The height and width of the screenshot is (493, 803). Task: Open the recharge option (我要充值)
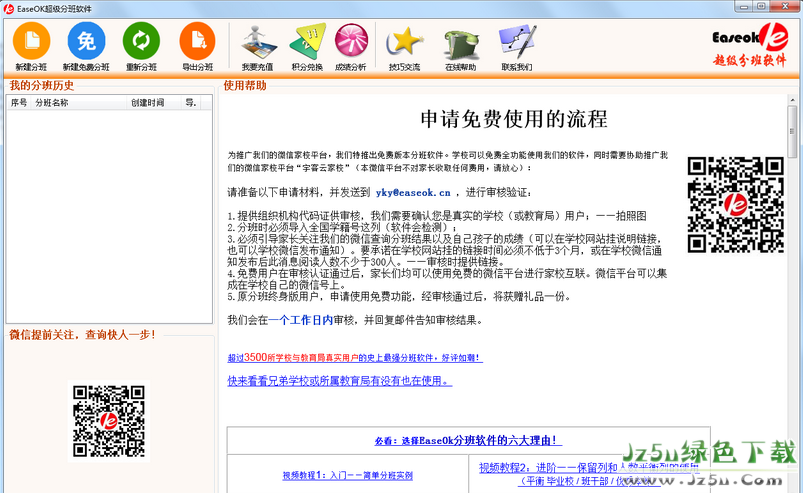(258, 47)
